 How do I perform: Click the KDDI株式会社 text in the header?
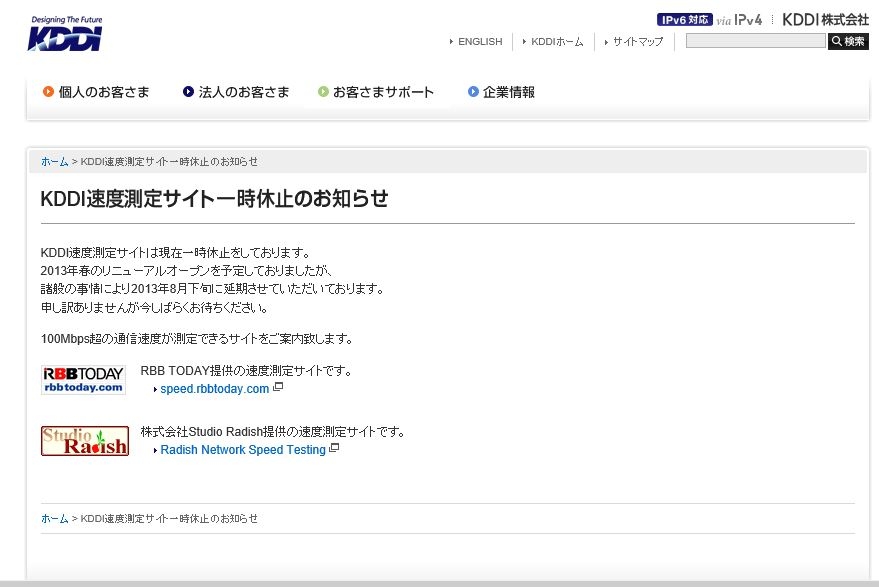click(825, 20)
